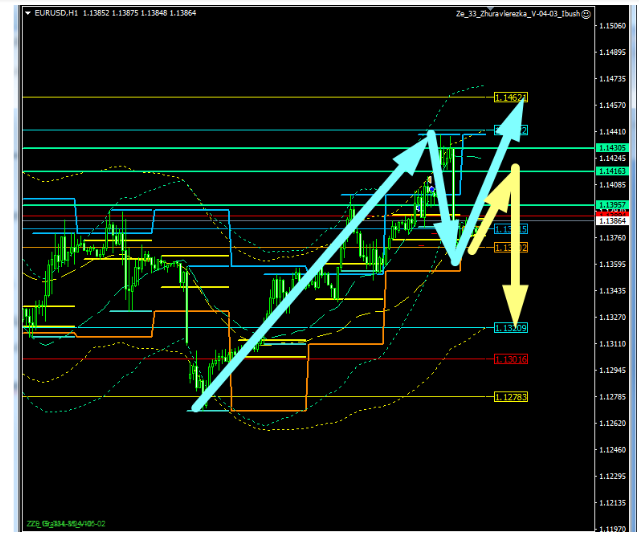Click the 1.12945 price scale value

pyautogui.click(x=613, y=370)
